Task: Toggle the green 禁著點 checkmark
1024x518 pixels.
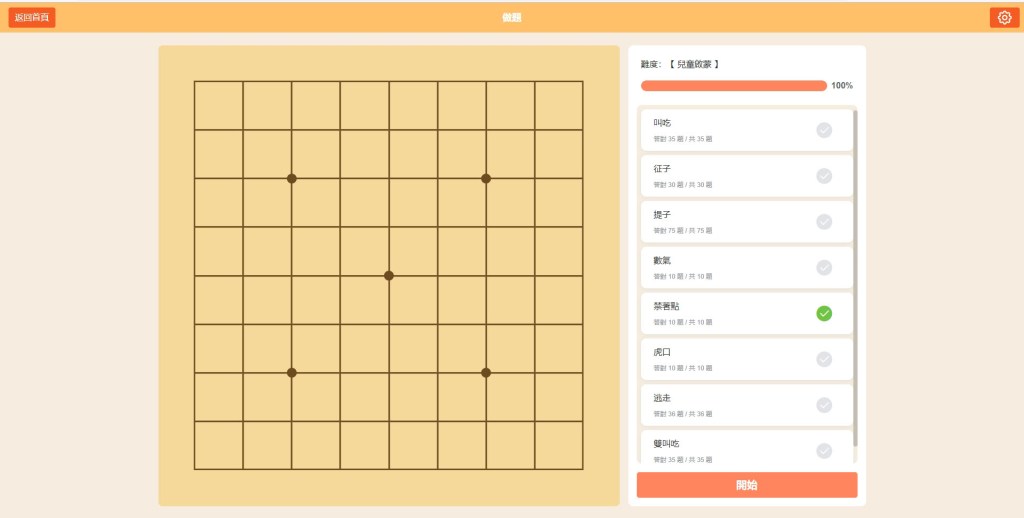Action: [x=824, y=313]
